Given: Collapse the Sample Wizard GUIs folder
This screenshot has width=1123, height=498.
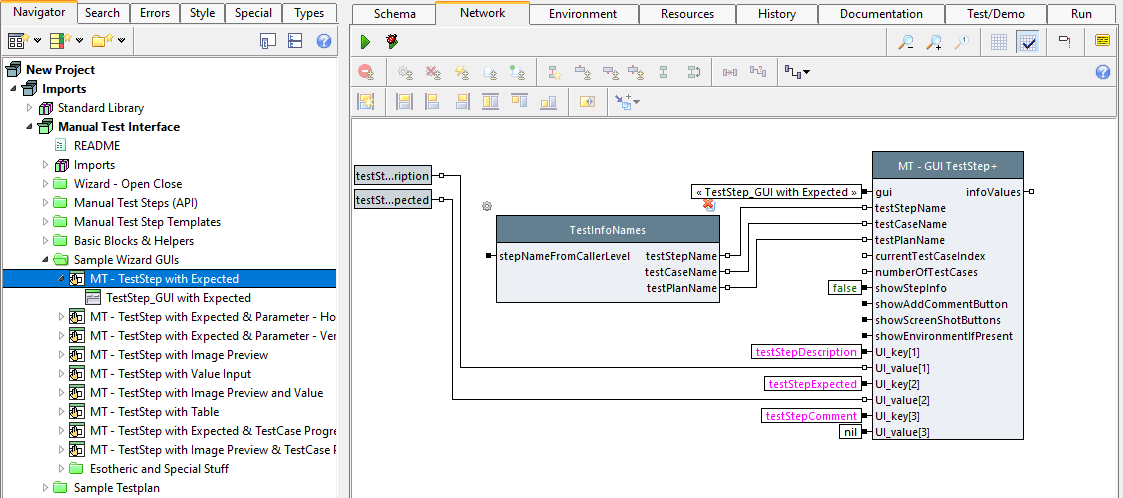Looking at the screenshot, I should pyautogui.click(x=46, y=260).
